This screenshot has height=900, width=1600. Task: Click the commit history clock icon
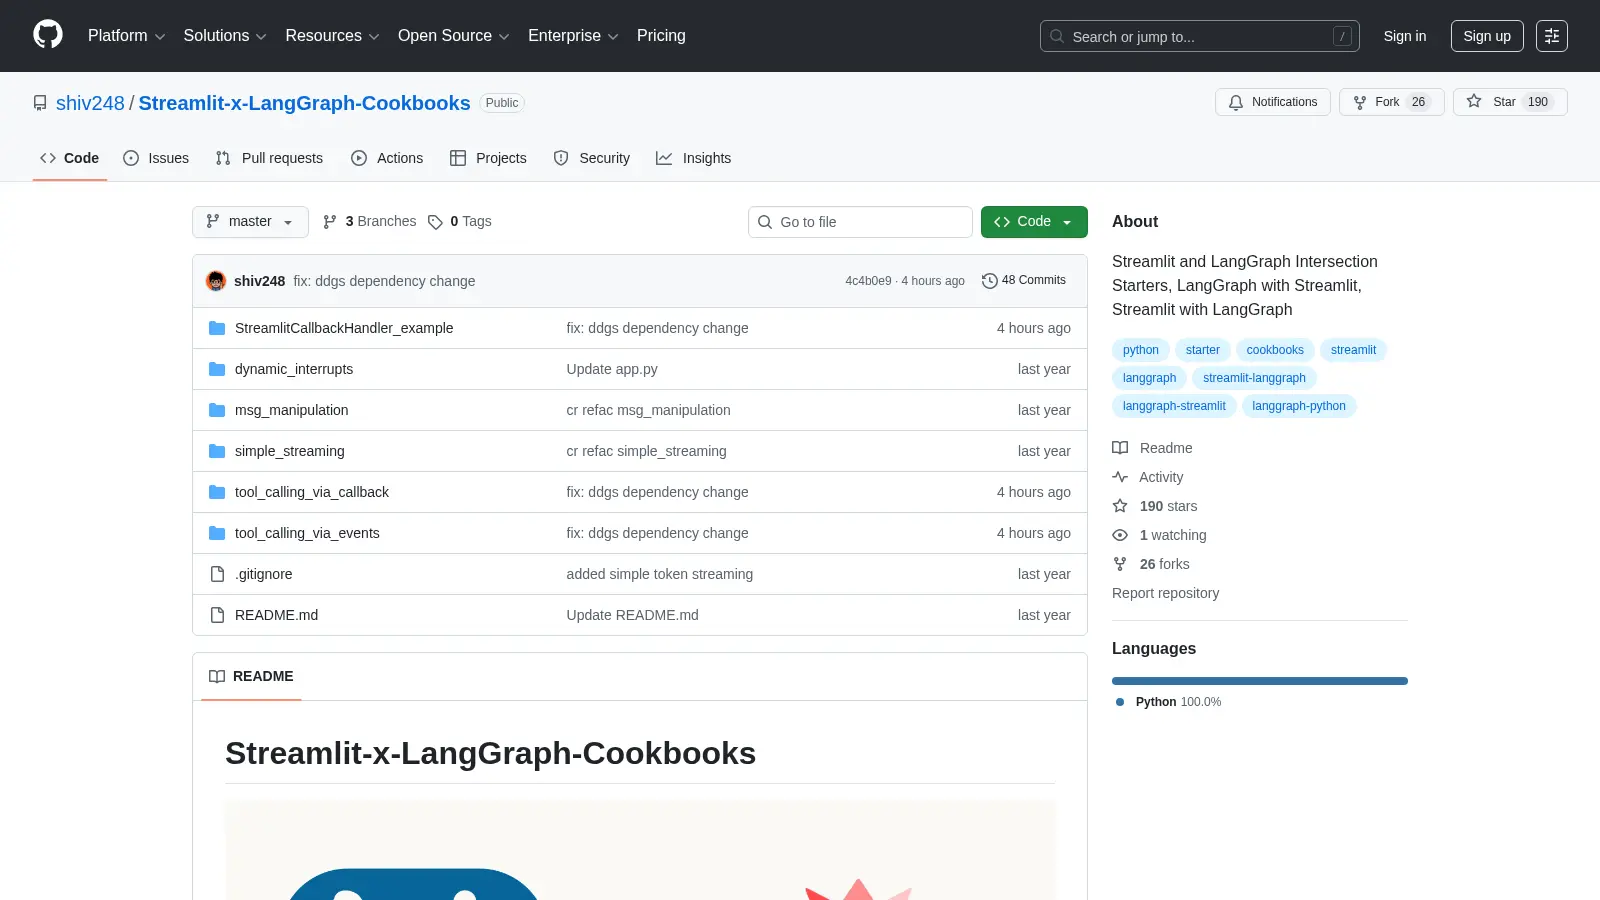(990, 281)
